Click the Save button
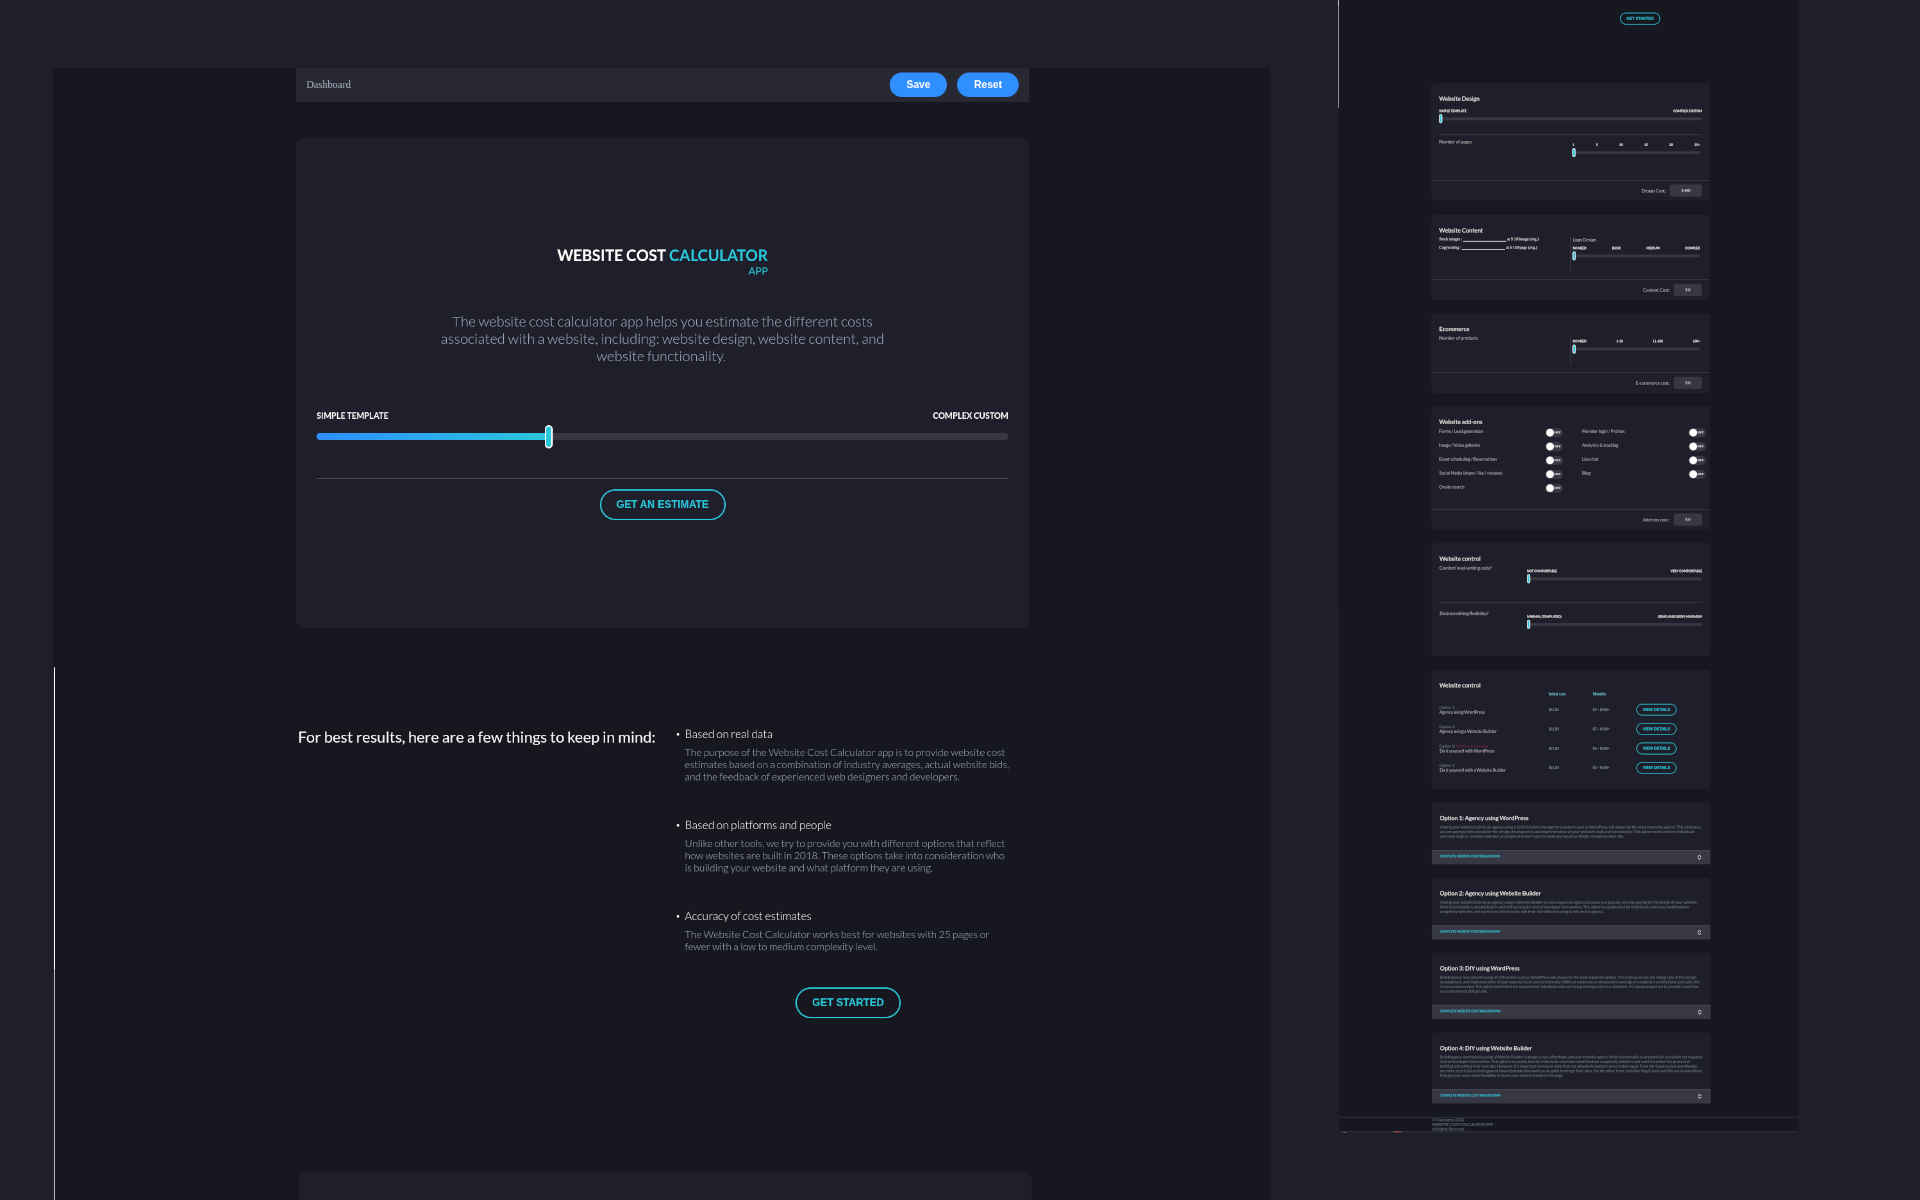The width and height of the screenshot is (1920, 1200). click(x=917, y=85)
